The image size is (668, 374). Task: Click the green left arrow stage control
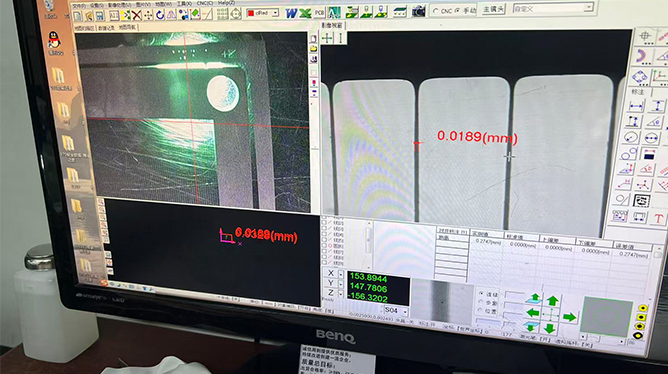point(533,312)
